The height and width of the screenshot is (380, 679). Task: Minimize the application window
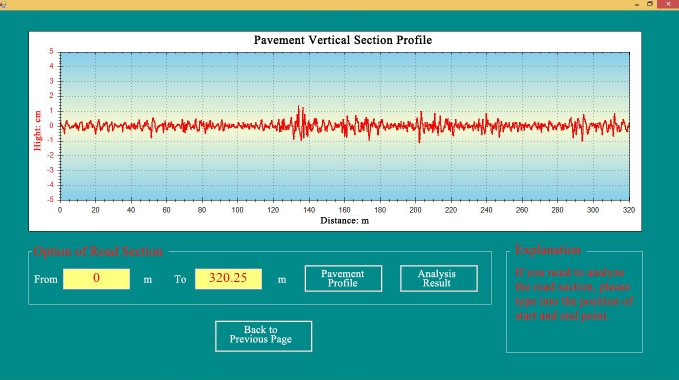coord(637,4)
